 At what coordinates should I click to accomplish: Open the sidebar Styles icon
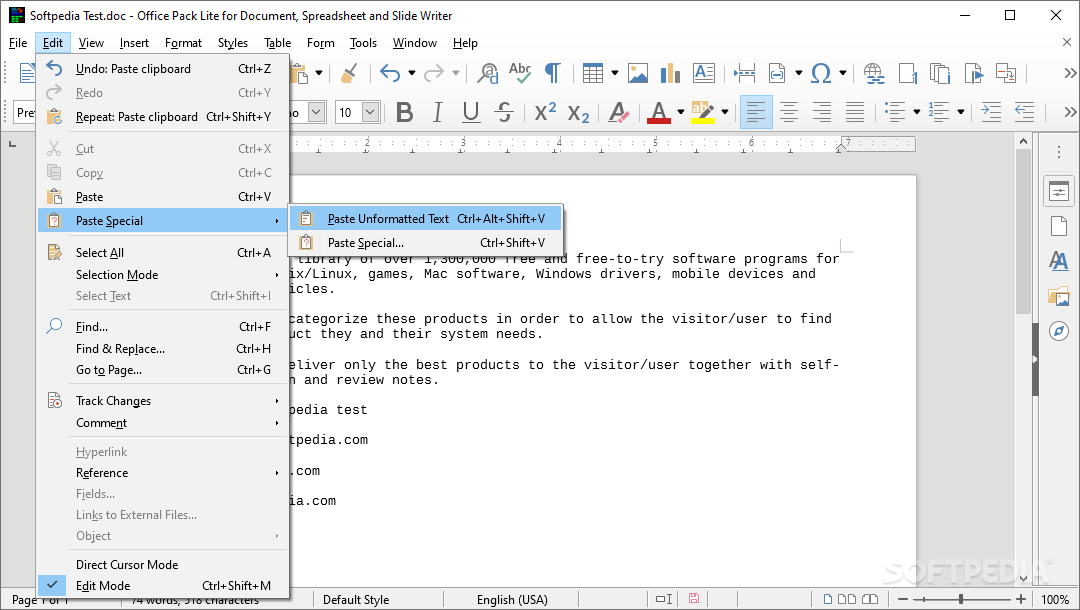1059,260
